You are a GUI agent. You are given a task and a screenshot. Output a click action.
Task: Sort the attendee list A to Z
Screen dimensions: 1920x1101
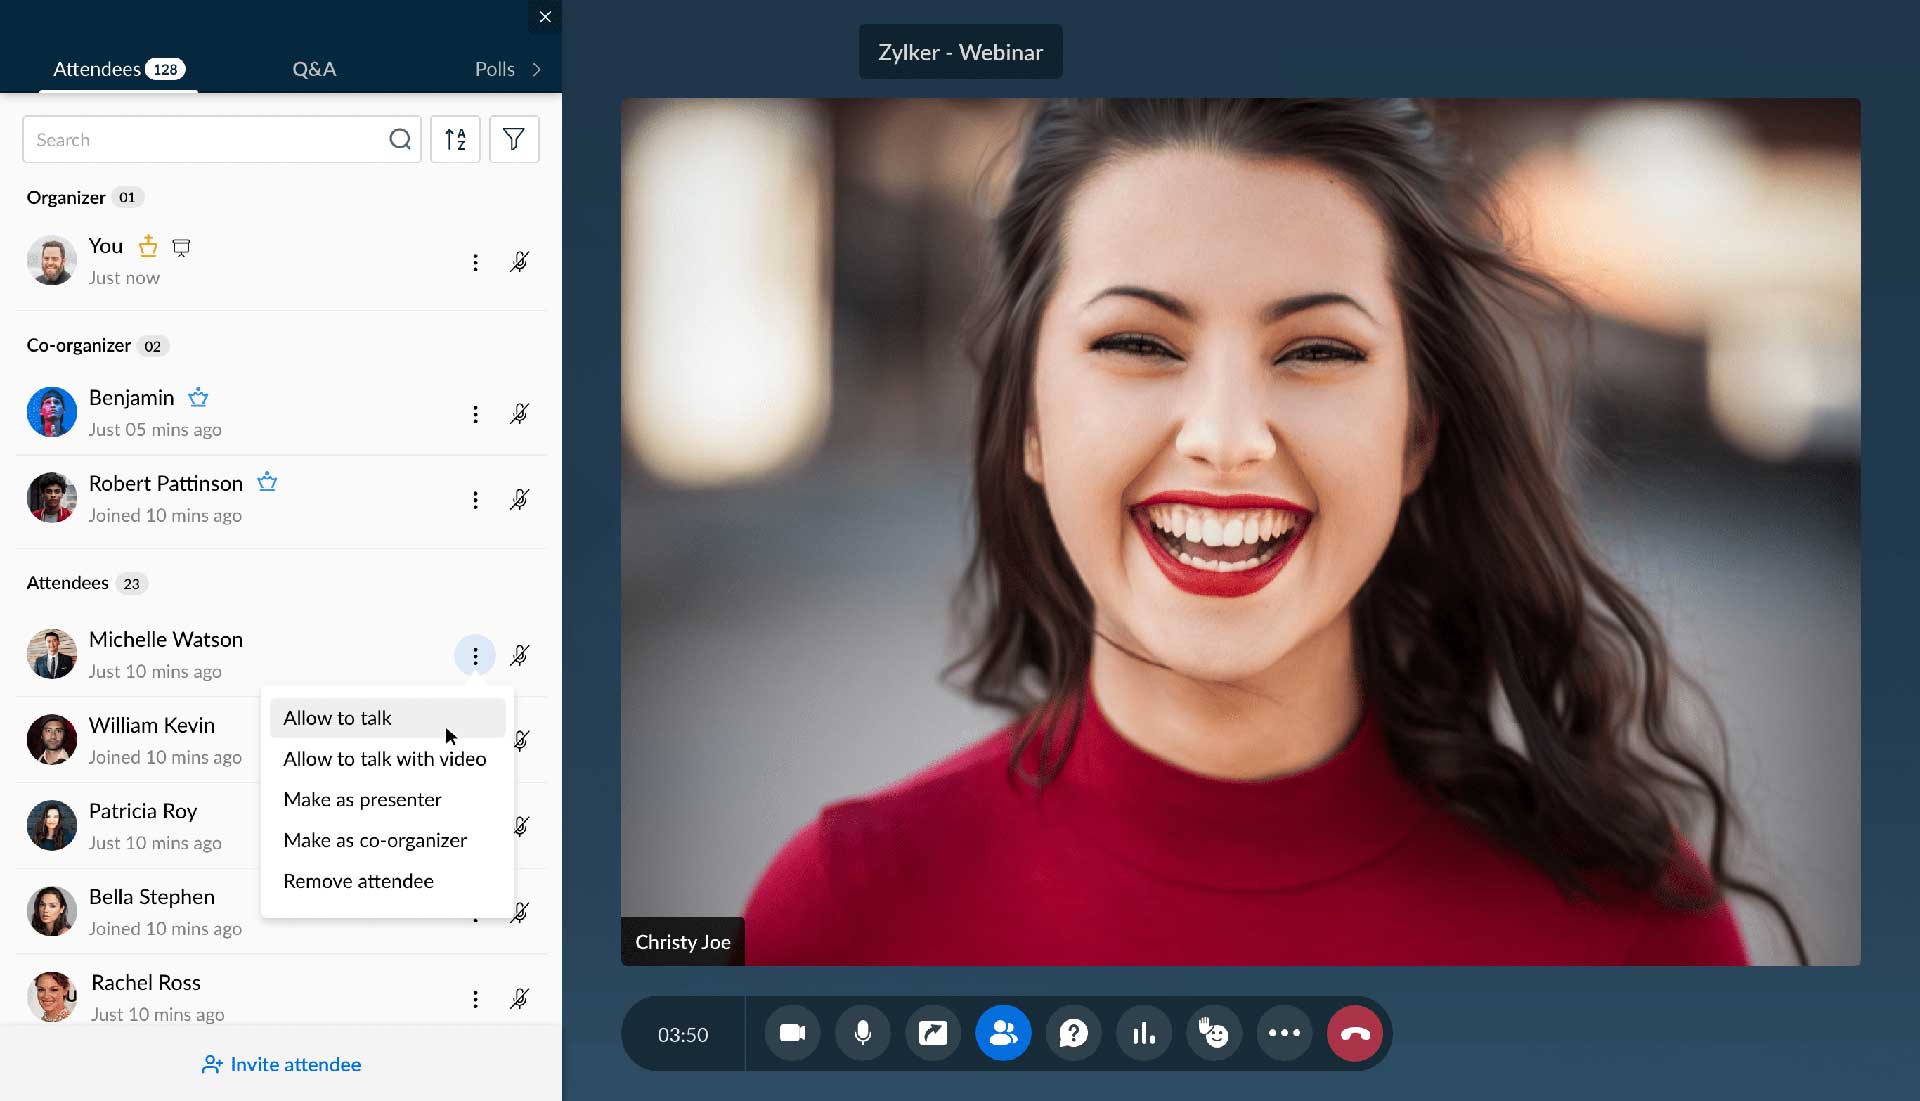click(455, 139)
